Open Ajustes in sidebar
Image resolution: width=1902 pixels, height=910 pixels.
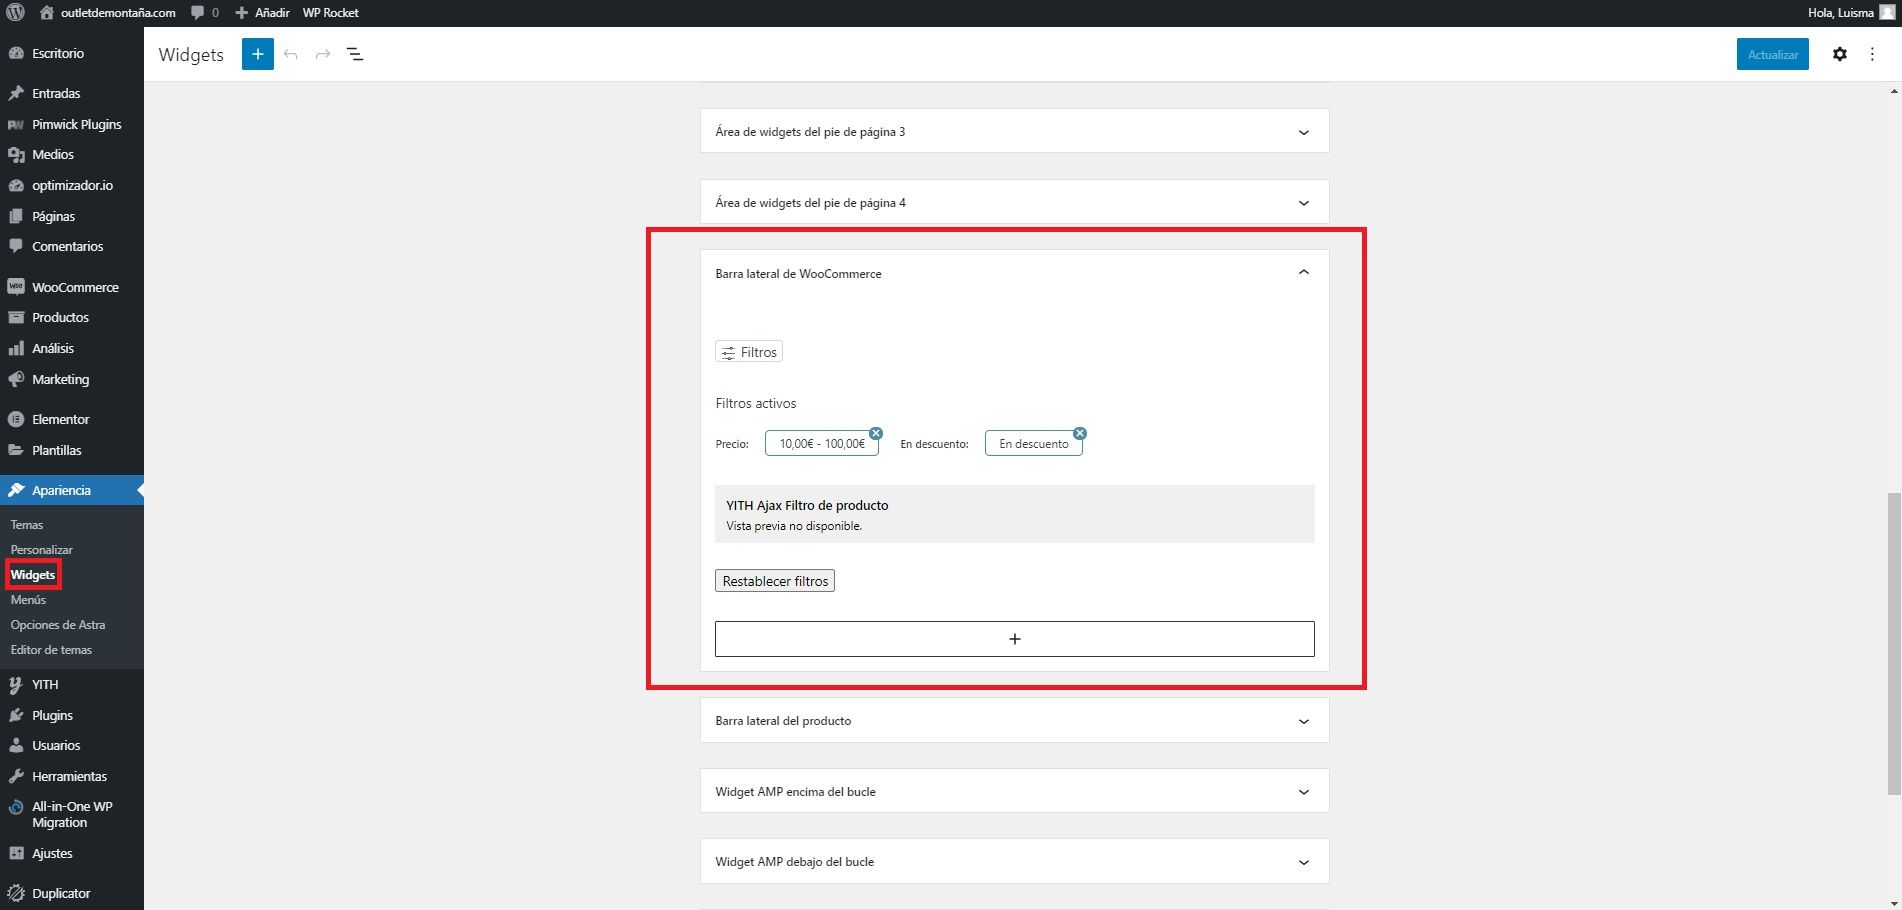click(x=52, y=853)
